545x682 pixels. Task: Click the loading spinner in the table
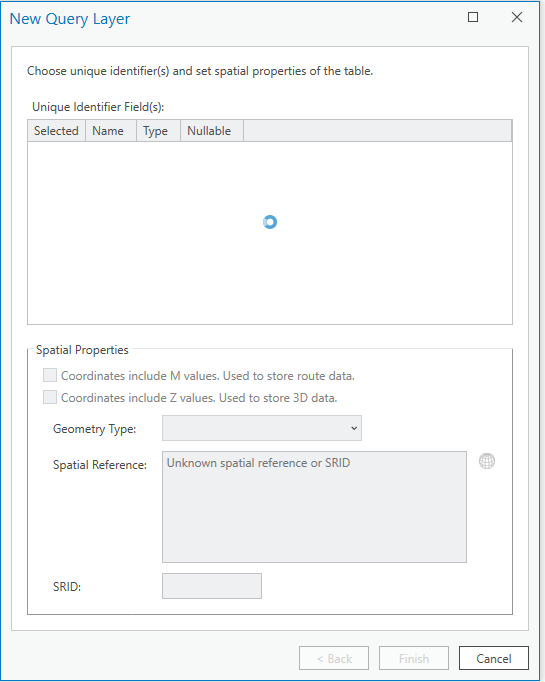click(x=270, y=222)
